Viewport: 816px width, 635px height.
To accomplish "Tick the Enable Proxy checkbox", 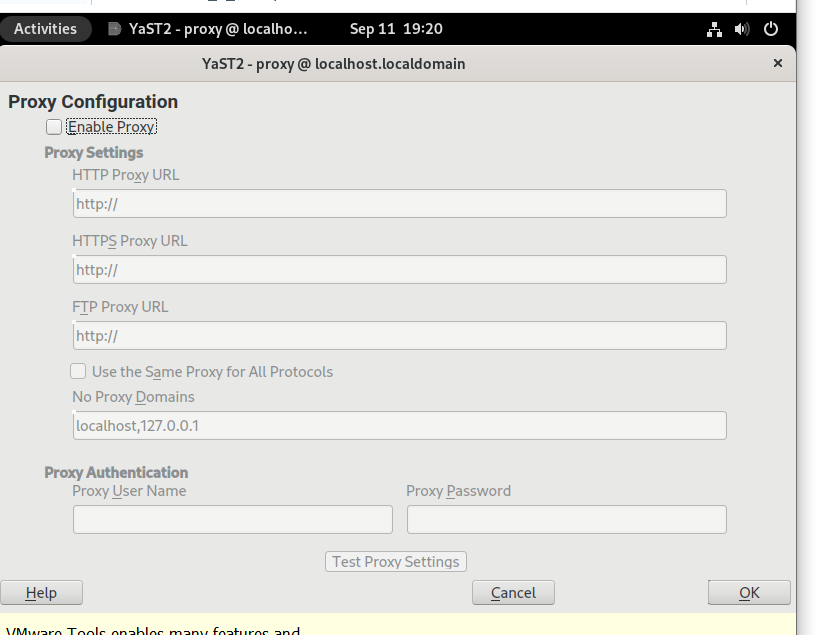I will click(x=54, y=127).
